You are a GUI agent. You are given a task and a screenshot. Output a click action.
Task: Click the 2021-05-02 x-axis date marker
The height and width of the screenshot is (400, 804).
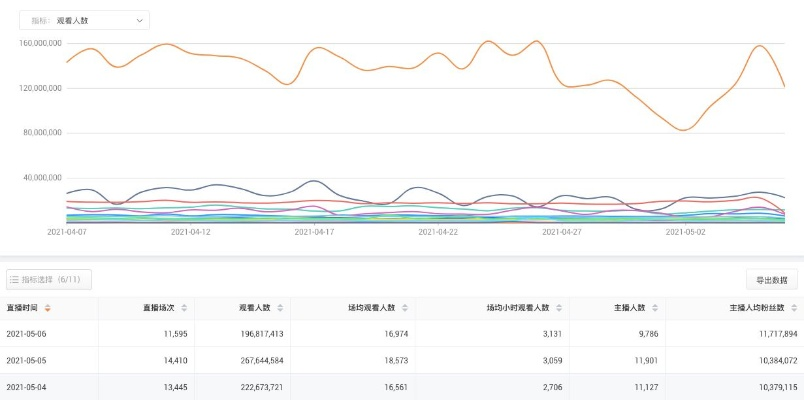coord(686,231)
